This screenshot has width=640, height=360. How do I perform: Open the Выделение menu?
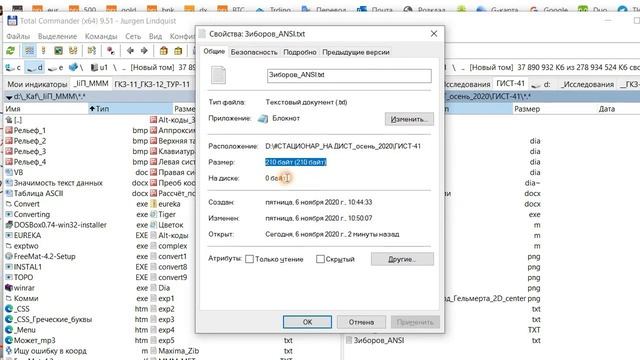[57, 36]
